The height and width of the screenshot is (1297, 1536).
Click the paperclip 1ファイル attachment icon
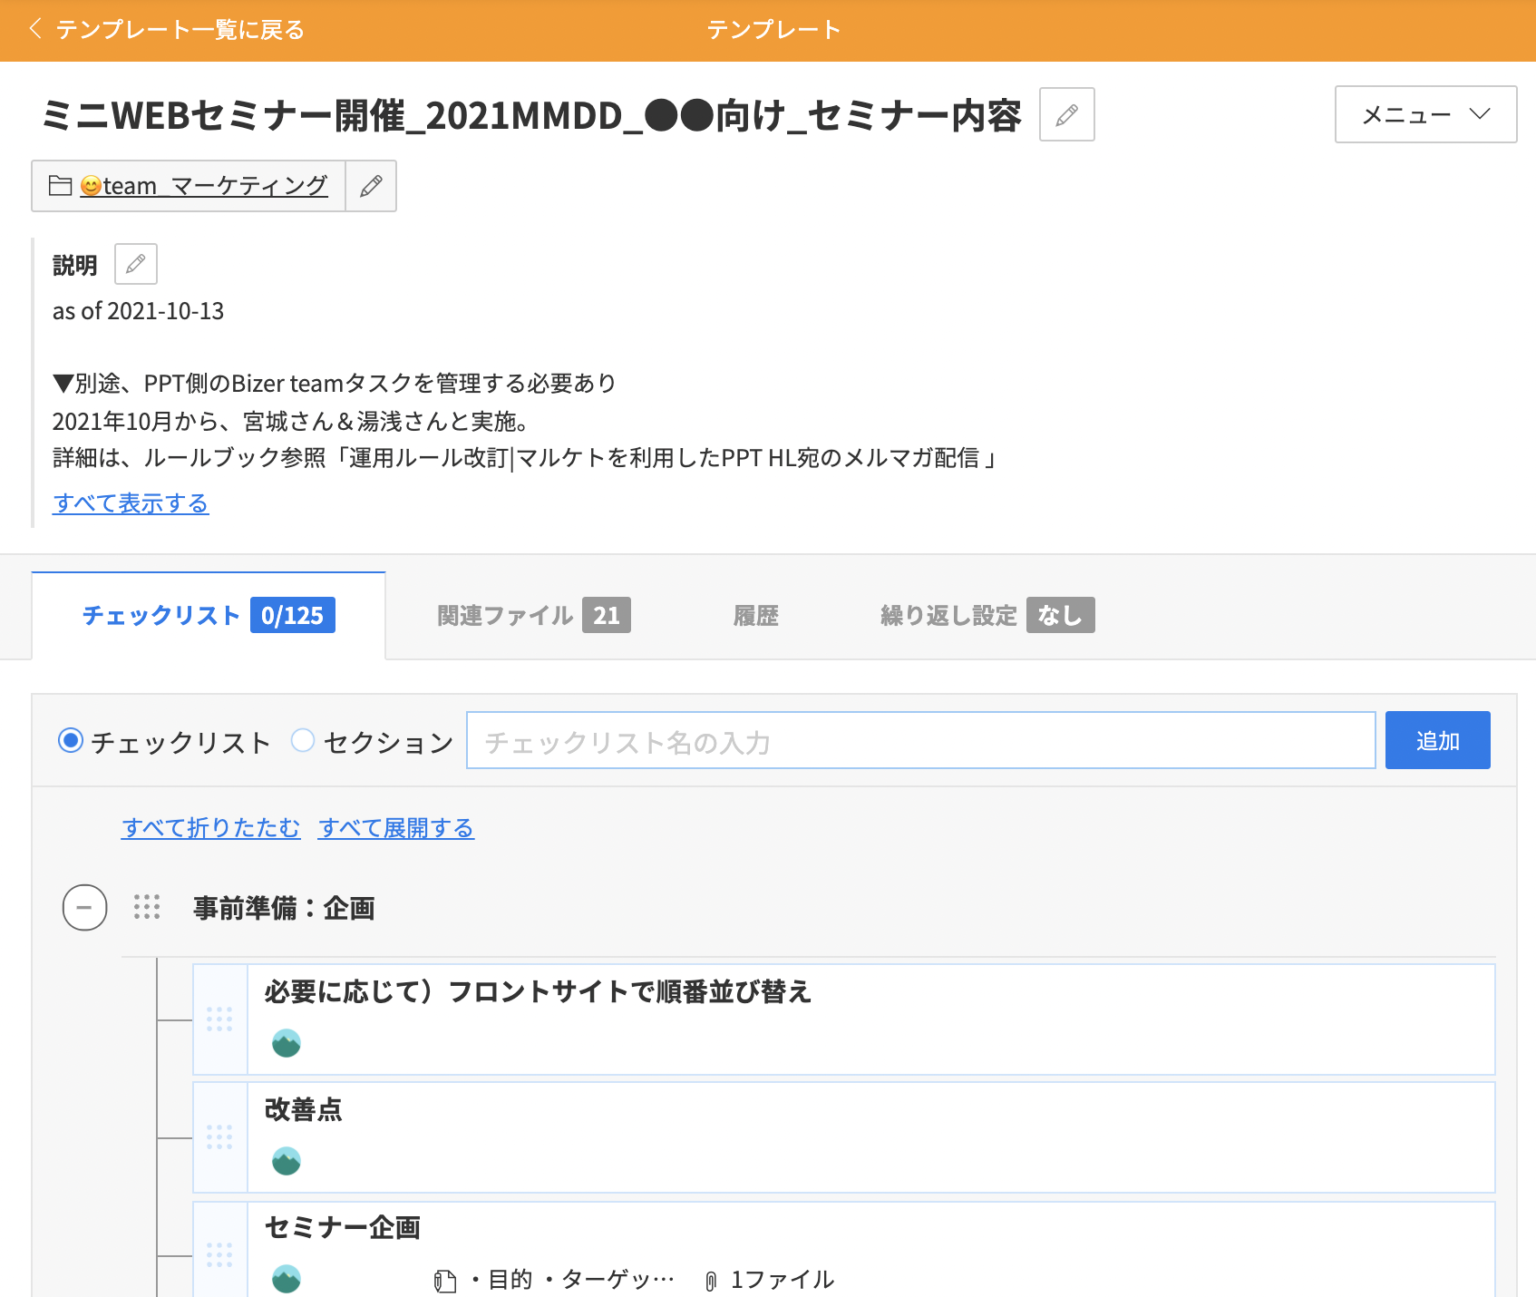click(x=711, y=1280)
